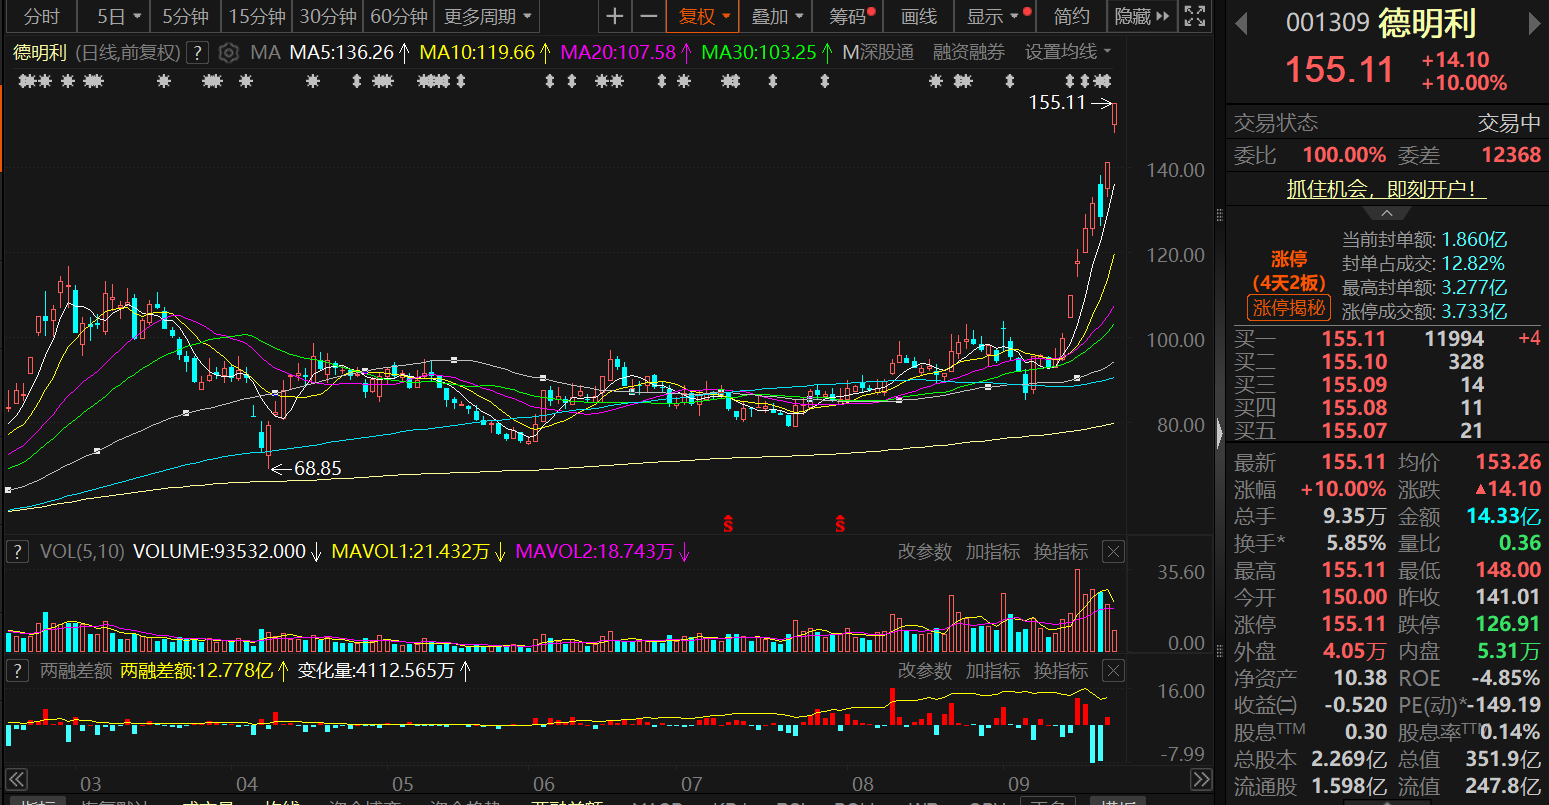1549x805 pixels.
Task: Zoom out chart with the minus icon
Action: point(649,16)
